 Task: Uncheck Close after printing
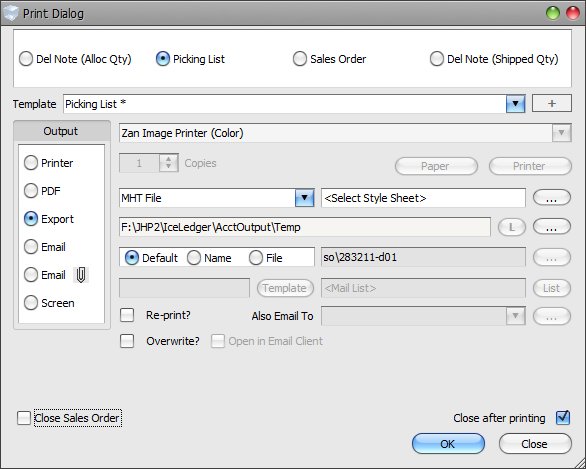click(x=563, y=417)
